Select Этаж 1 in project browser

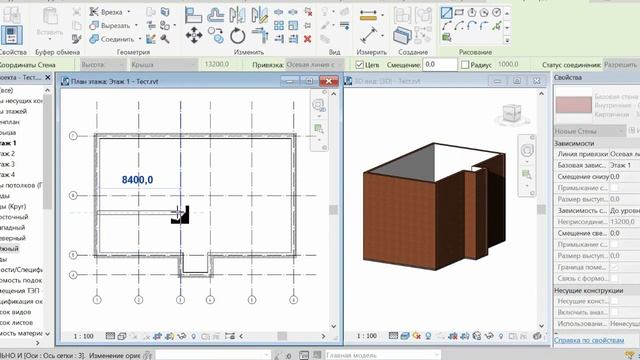[8, 143]
